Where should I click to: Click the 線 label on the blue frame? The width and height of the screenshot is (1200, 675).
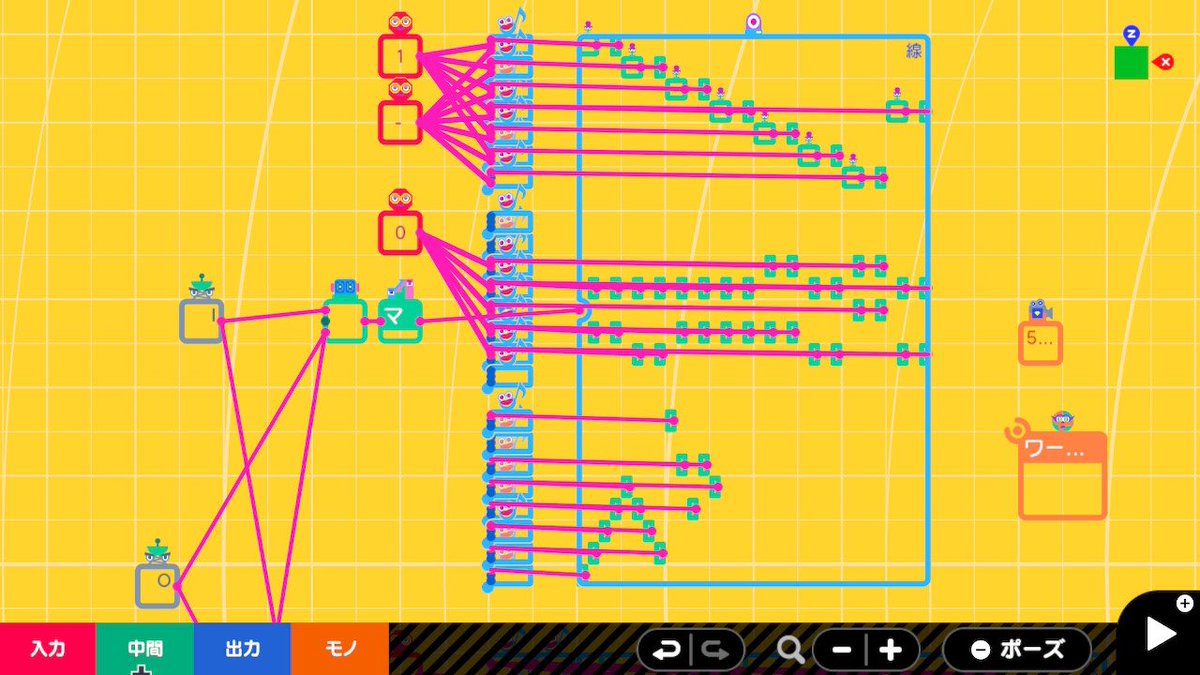(x=913, y=52)
